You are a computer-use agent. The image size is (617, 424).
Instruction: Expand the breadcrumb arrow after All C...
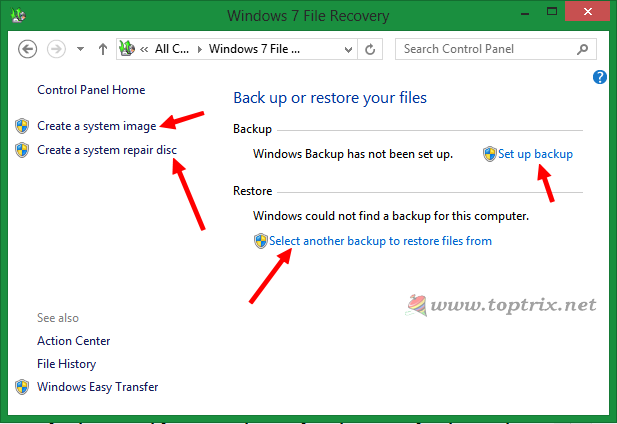point(200,50)
